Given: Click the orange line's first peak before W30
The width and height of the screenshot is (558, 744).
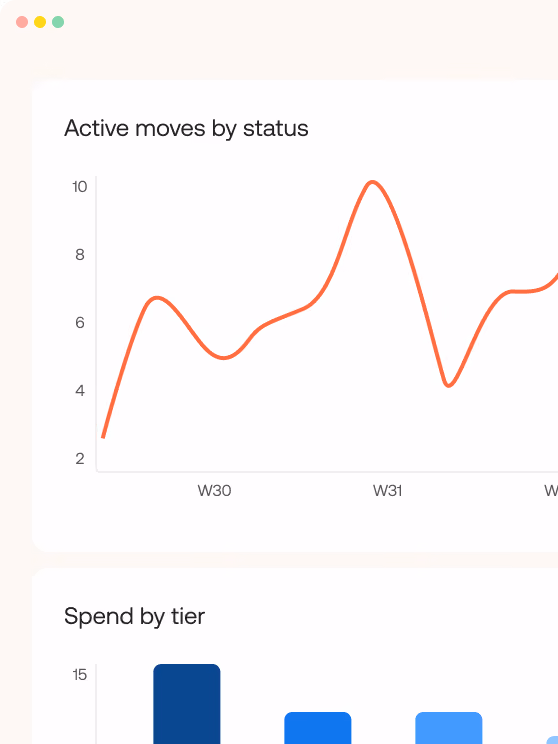Looking at the screenshot, I should pos(157,298).
